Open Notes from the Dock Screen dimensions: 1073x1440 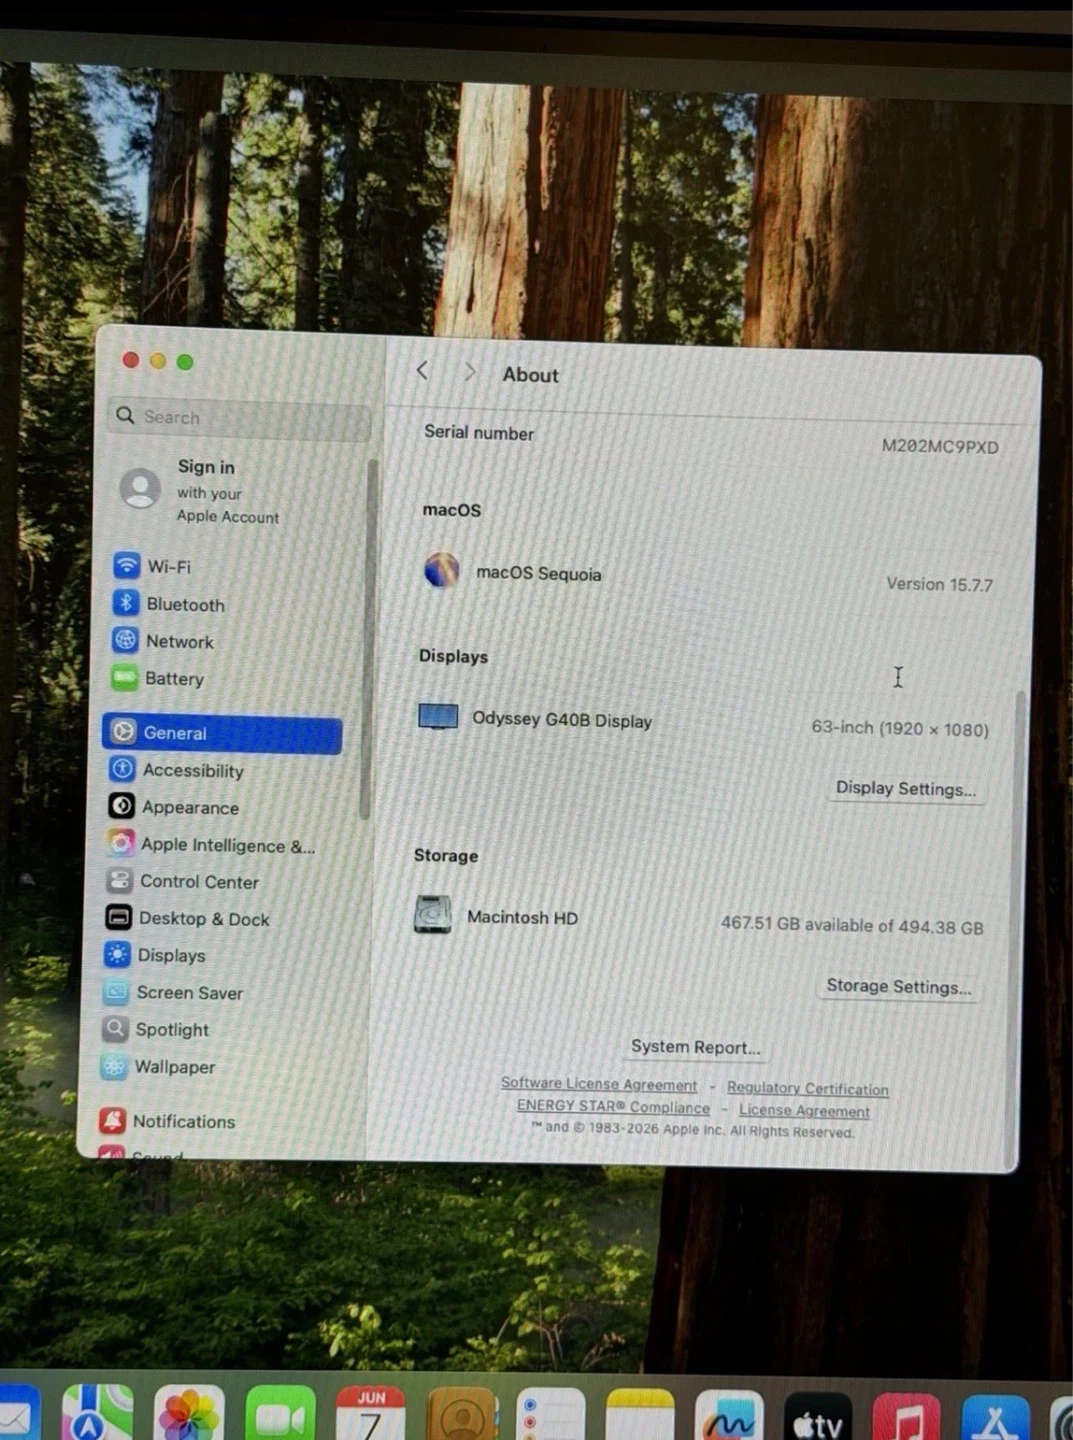[x=640, y=1416]
